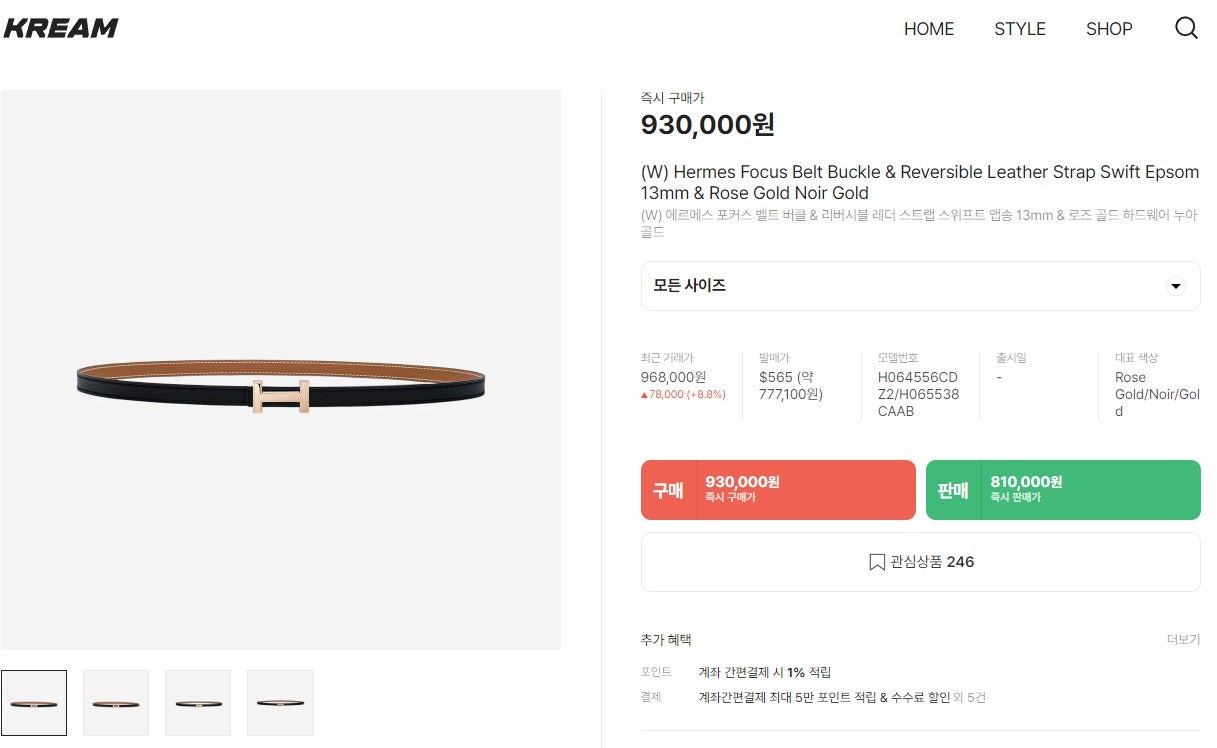Go to the HOME menu
1217x748 pixels.
[x=928, y=29]
